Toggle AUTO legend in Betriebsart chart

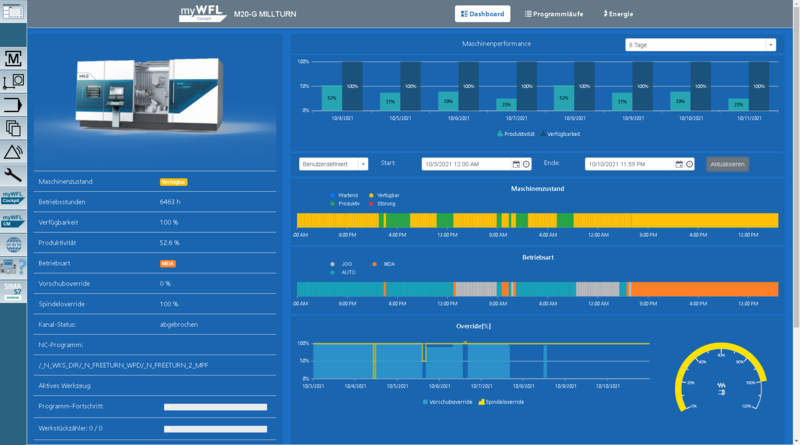tap(343, 273)
